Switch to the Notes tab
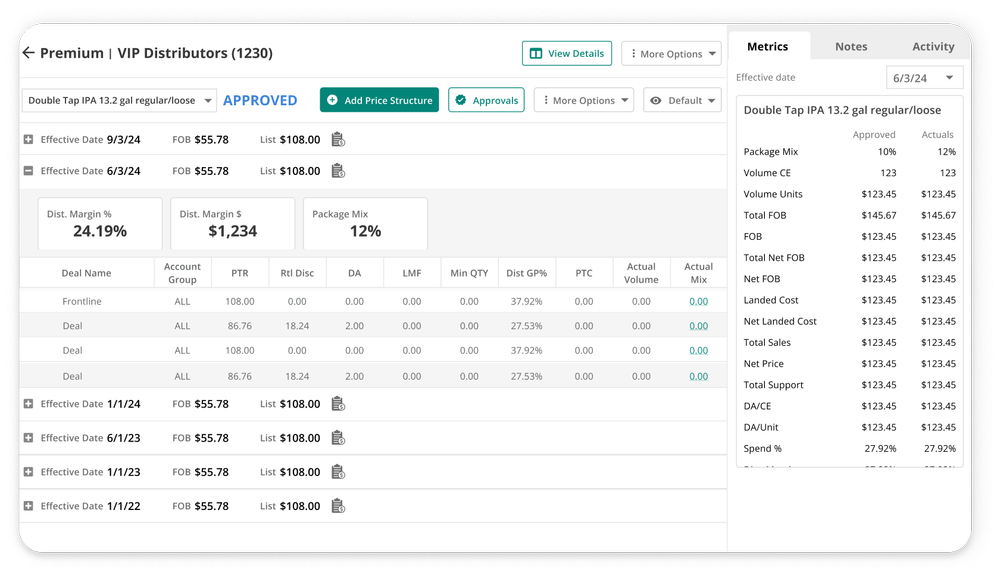1000x576 pixels. tap(851, 46)
